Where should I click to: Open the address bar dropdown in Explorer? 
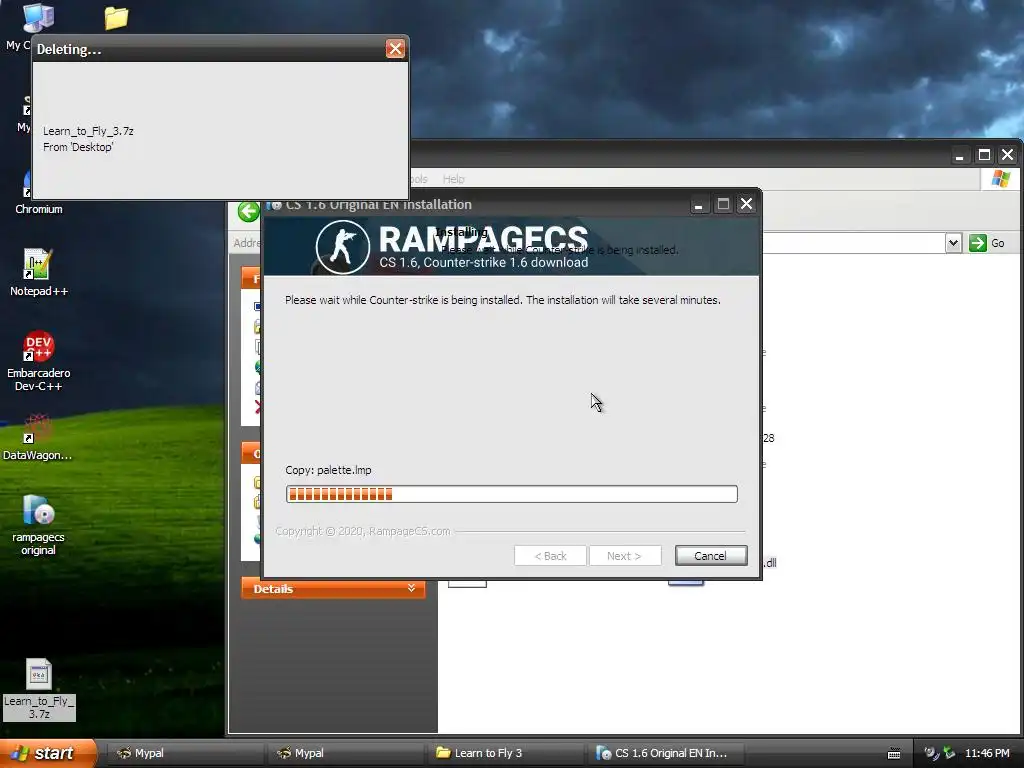[953, 243]
